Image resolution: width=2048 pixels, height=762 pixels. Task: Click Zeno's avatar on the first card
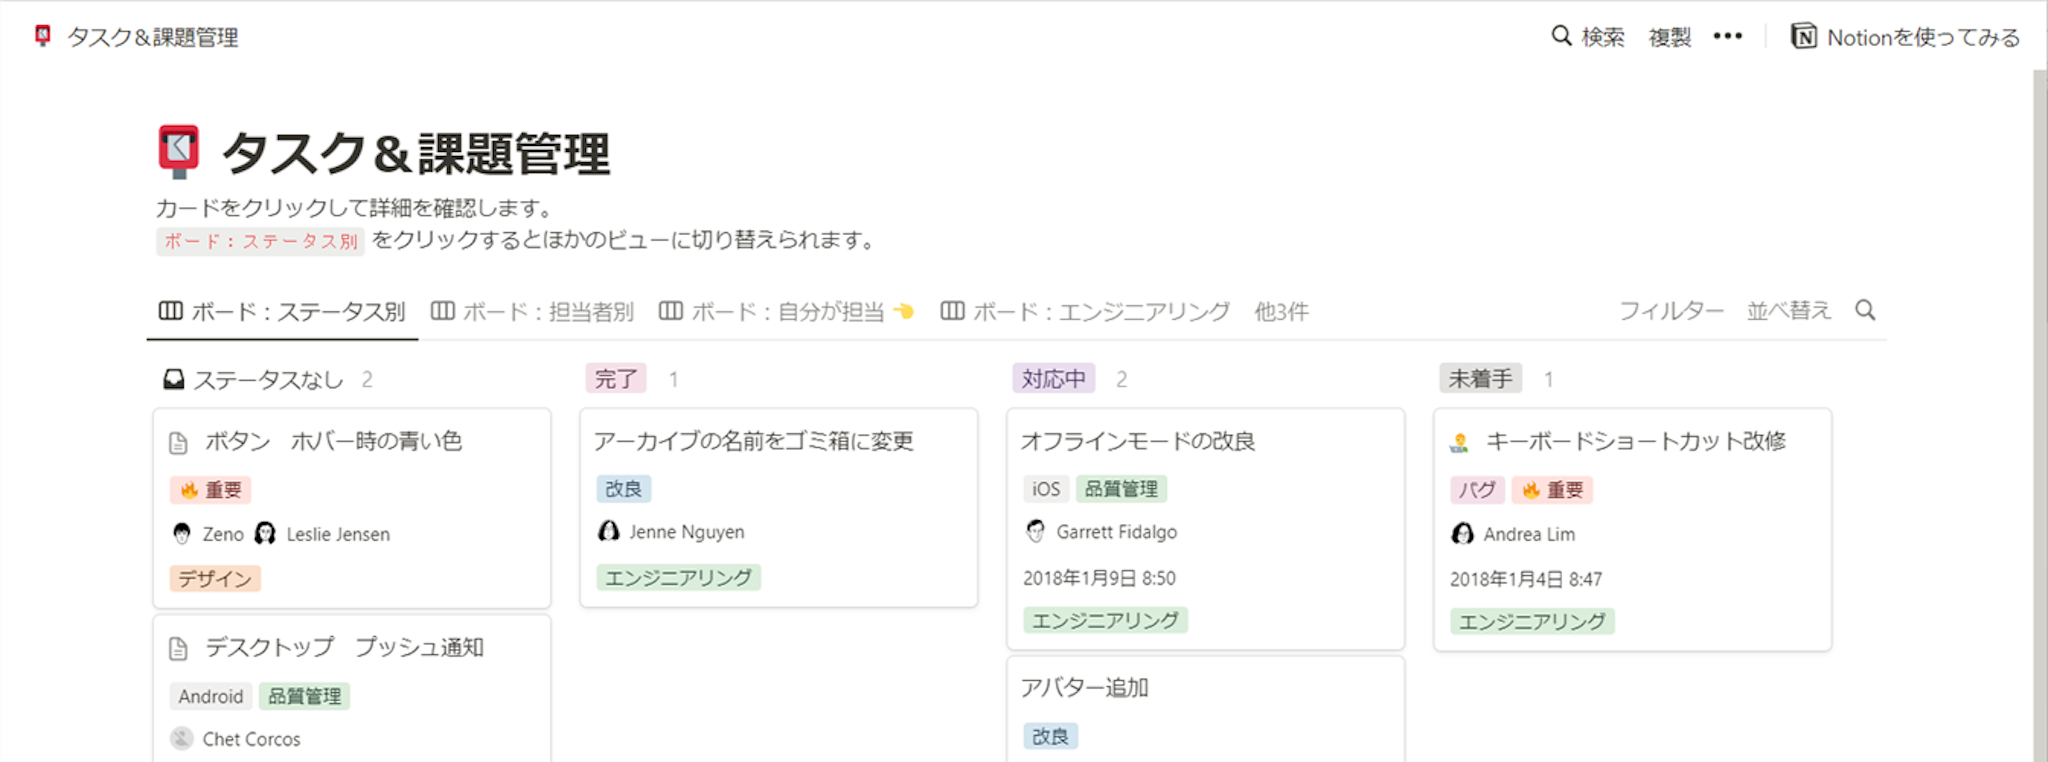pyautogui.click(x=182, y=534)
